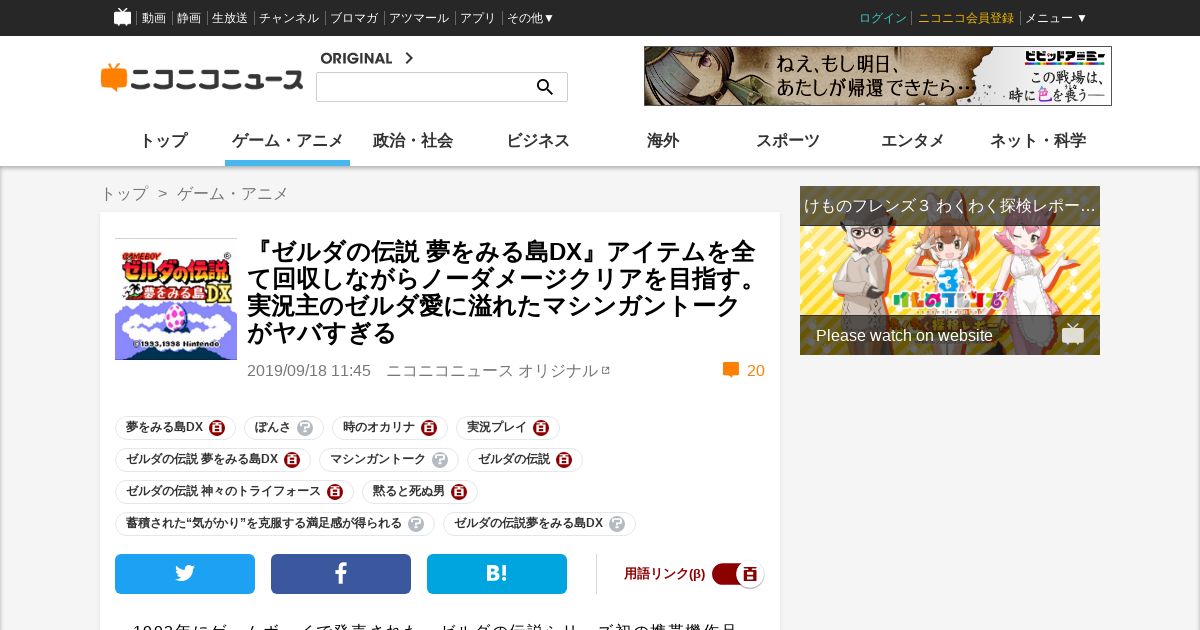
Task: Click the ゲーム・アニメ breadcrumb link
Action: pos(233,194)
